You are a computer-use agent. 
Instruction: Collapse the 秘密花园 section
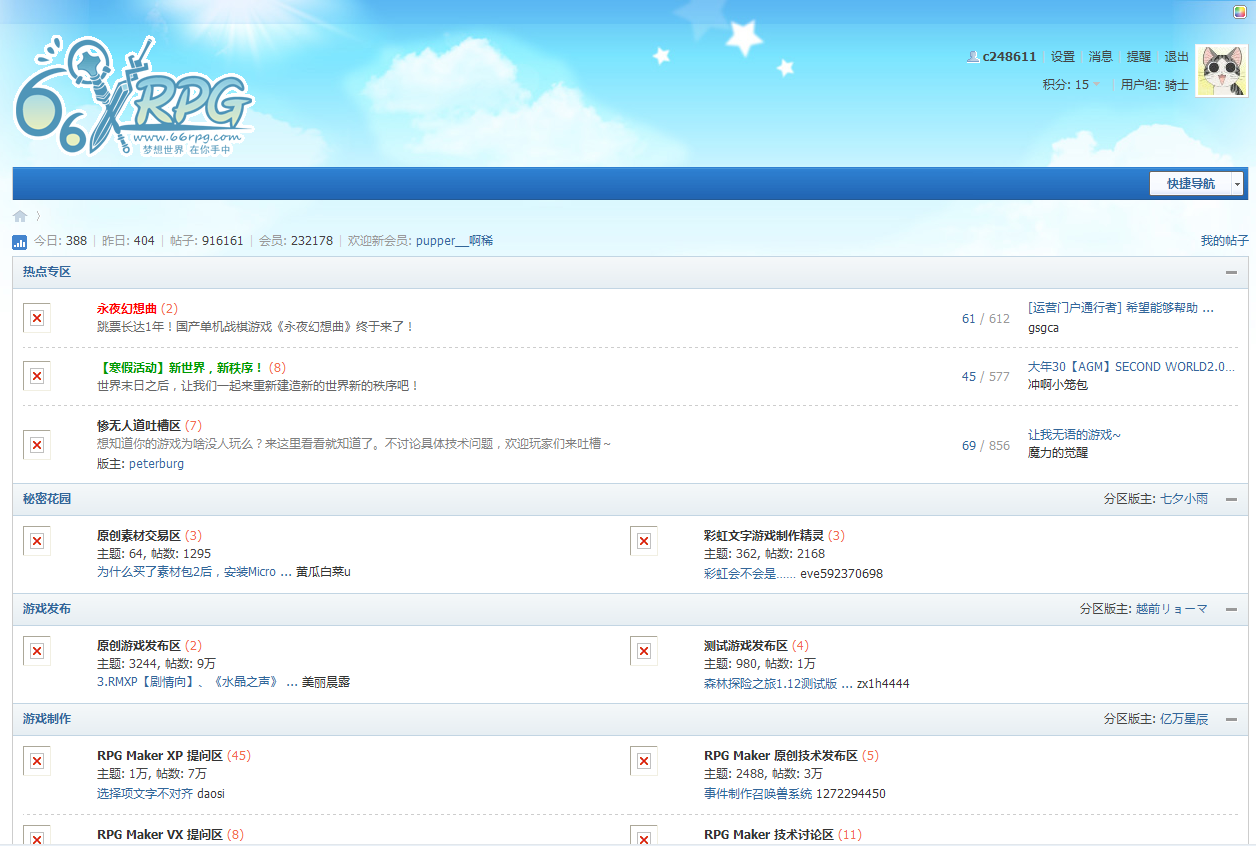[1232, 499]
